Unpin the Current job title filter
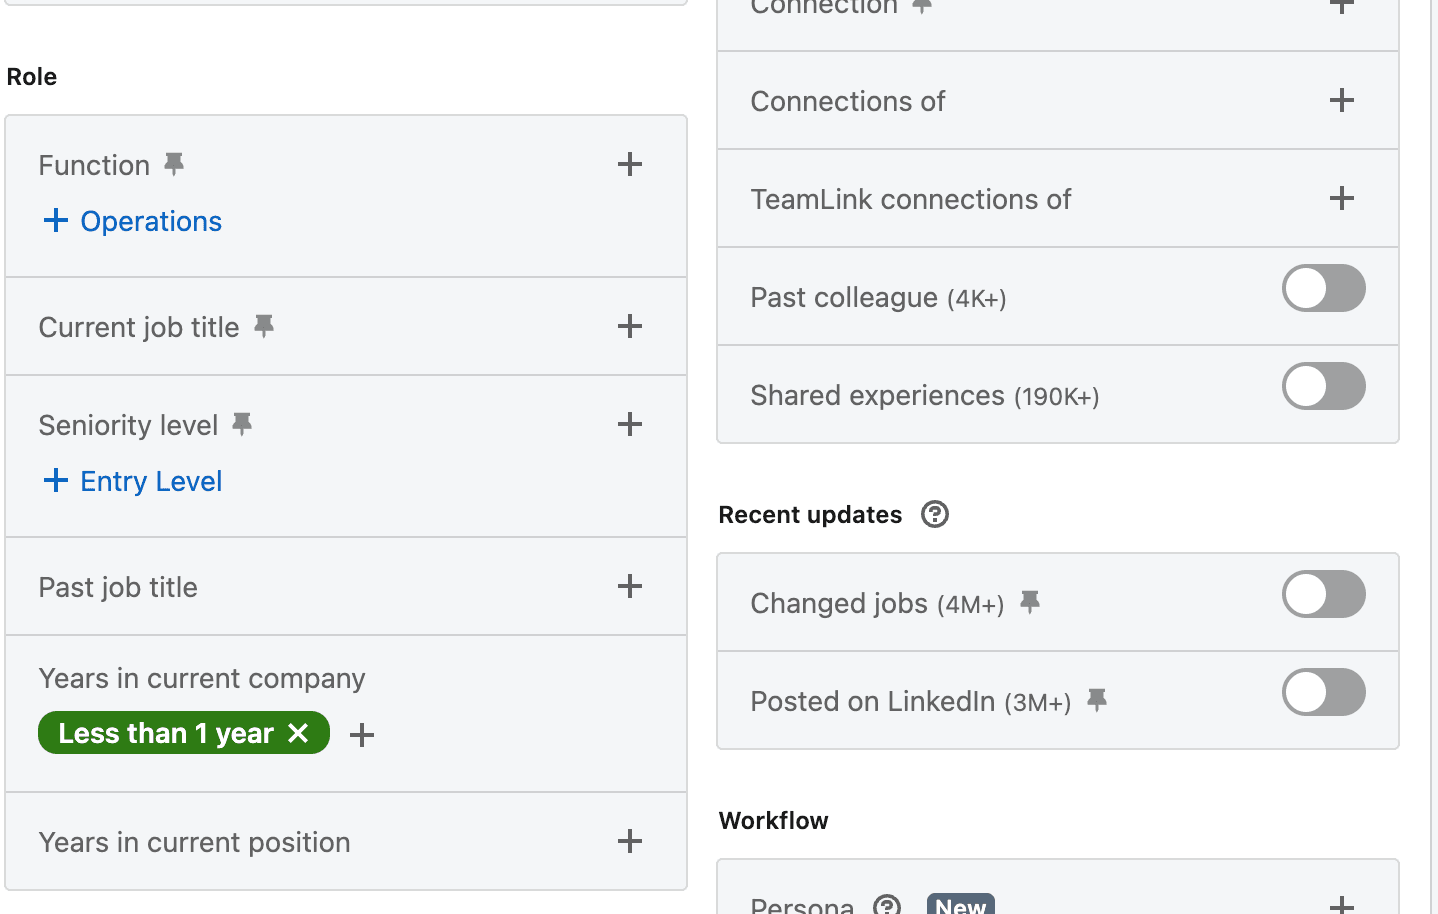This screenshot has width=1438, height=914. pos(264,326)
